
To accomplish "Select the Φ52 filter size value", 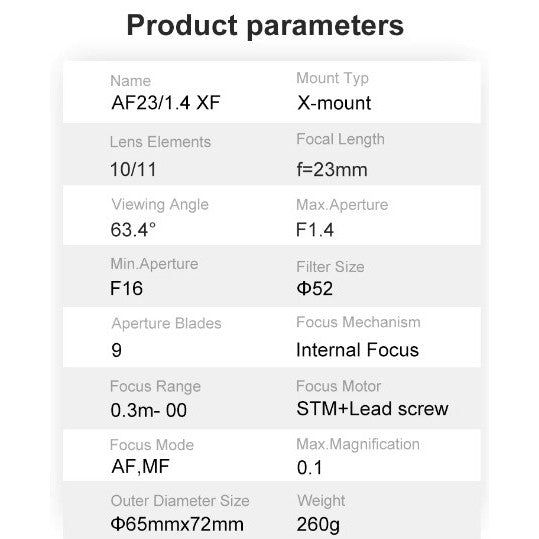I will [x=315, y=288].
